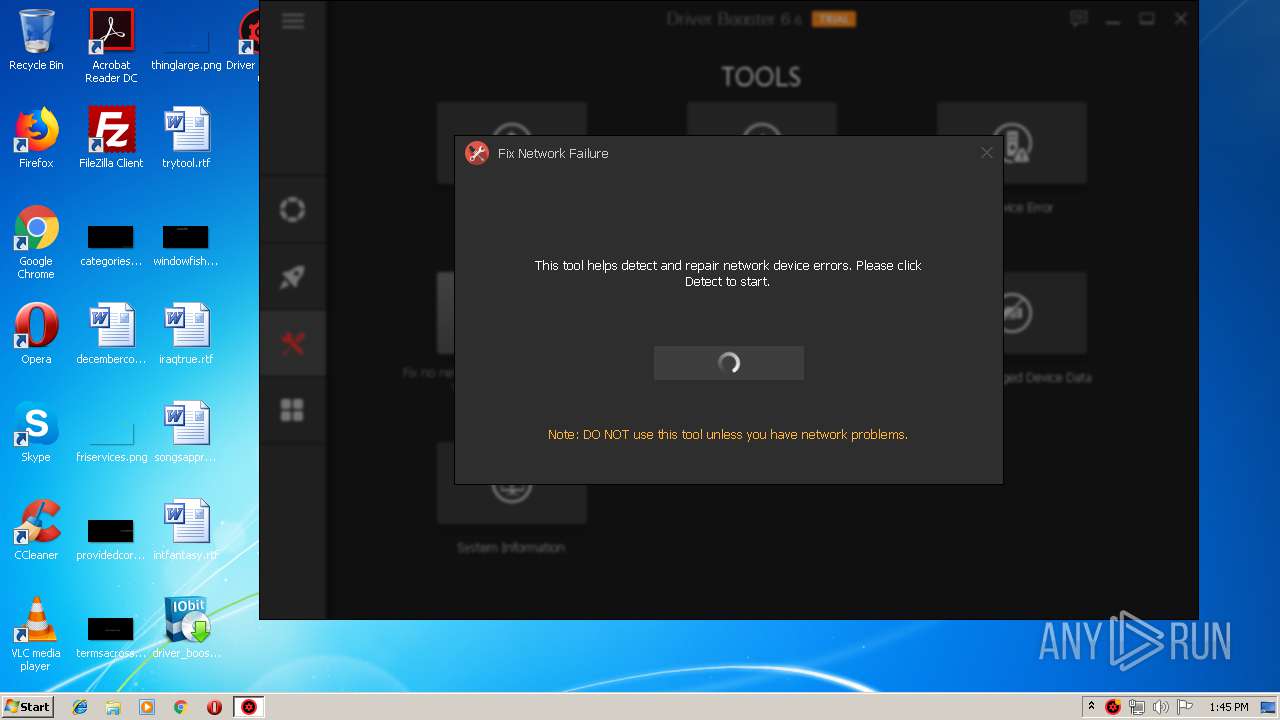
Task: Open Driver Booster action center grid icon
Action: coord(292,410)
